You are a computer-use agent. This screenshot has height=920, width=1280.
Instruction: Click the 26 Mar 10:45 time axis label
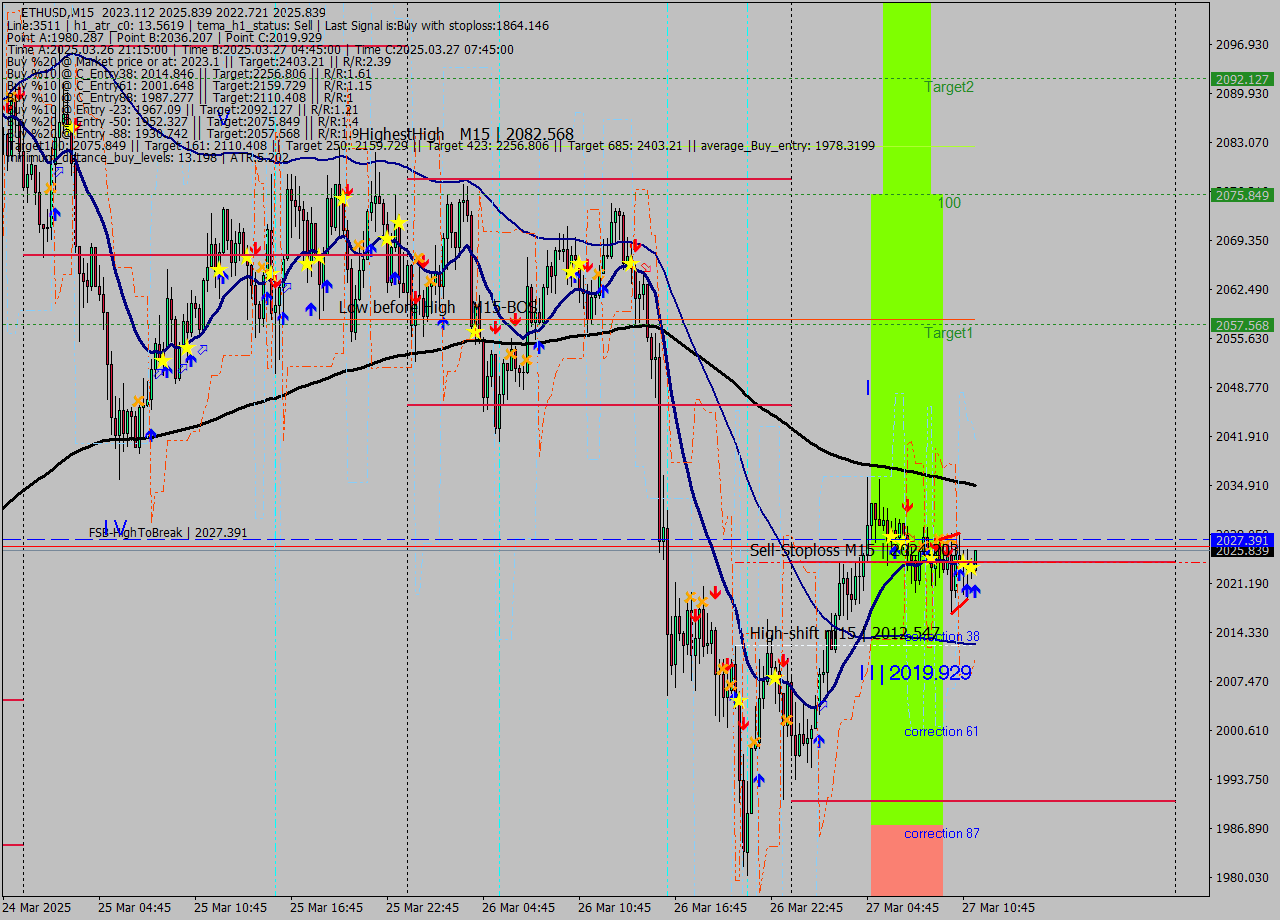pos(614,907)
